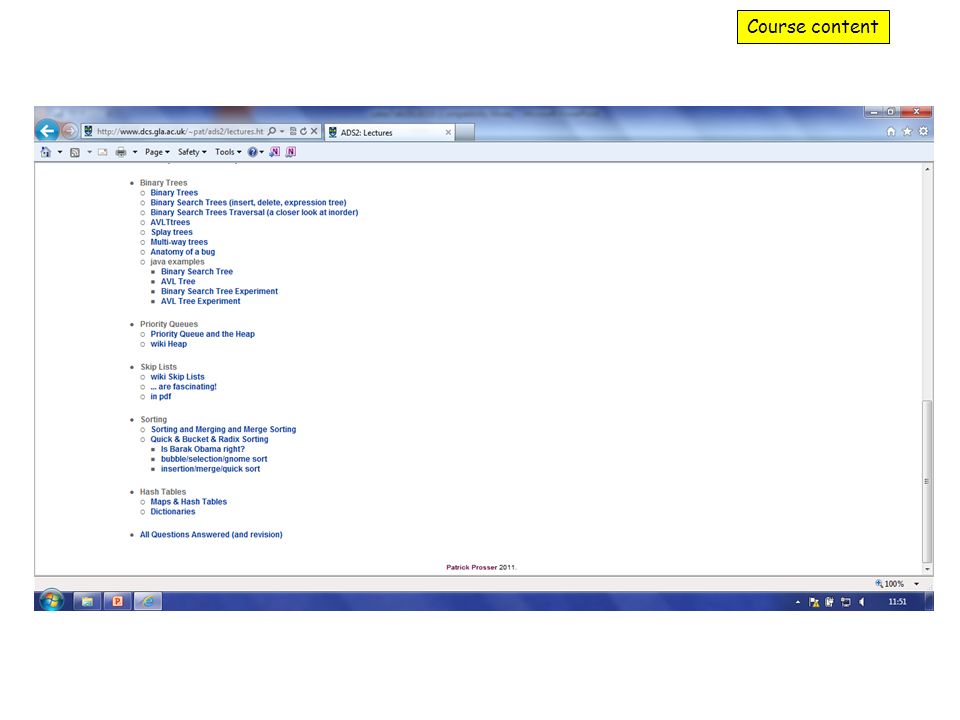
Task: Open the AVLTtrees link
Action: [x=170, y=222]
